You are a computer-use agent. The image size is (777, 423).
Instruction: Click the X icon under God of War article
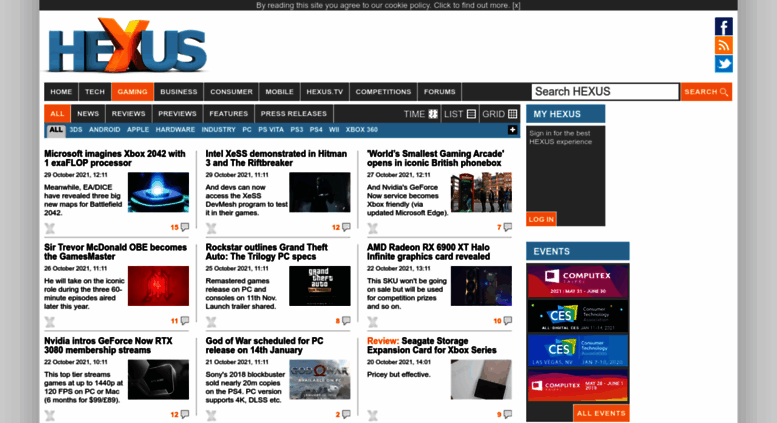pos(211,416)
